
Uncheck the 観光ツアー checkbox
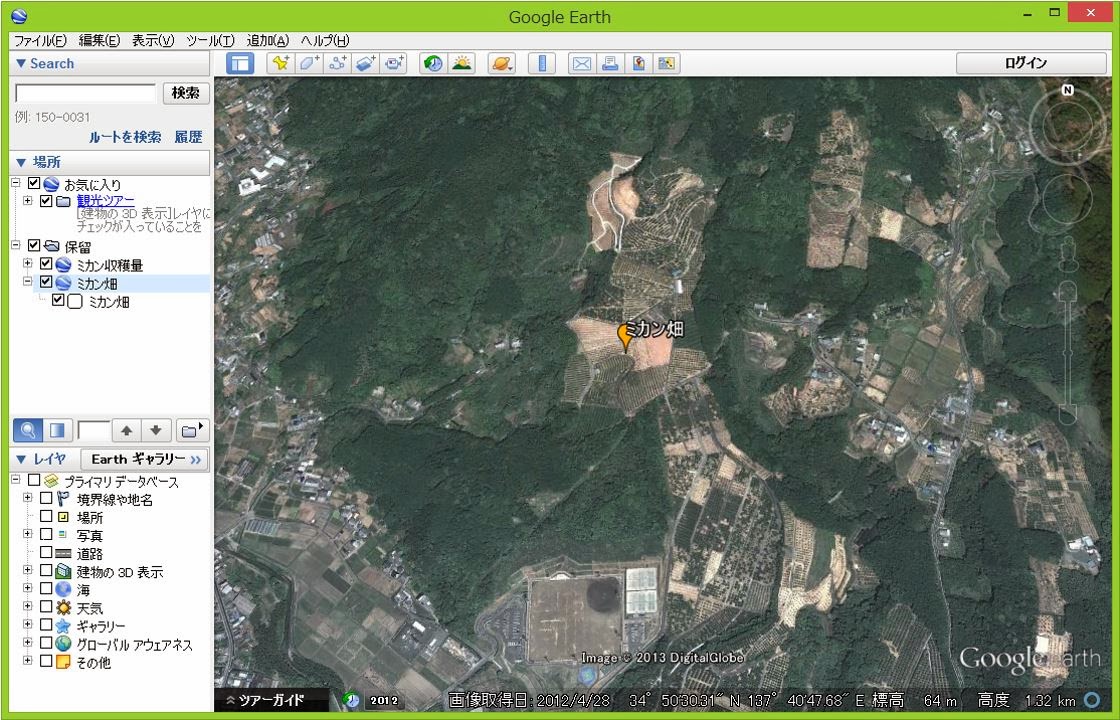(x=46, y=201)
